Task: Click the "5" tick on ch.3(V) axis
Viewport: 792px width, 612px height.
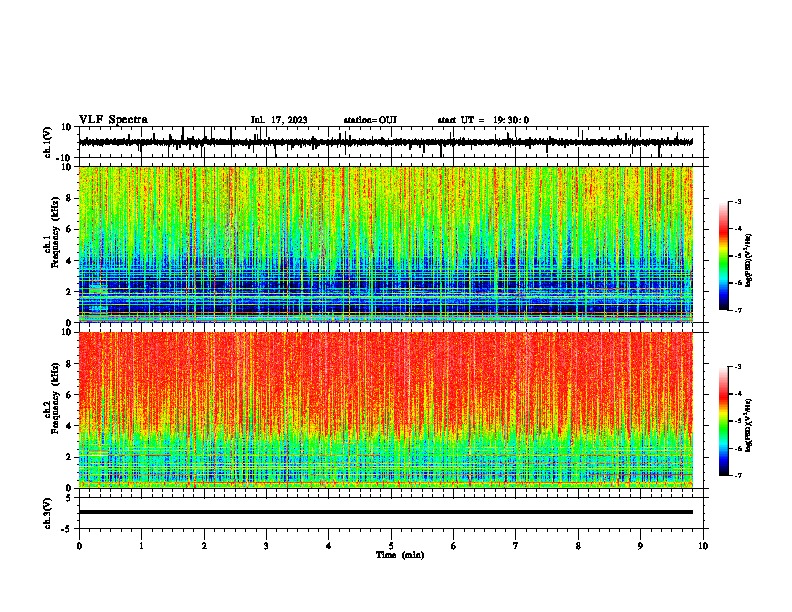Action: (x=70, y=498)
